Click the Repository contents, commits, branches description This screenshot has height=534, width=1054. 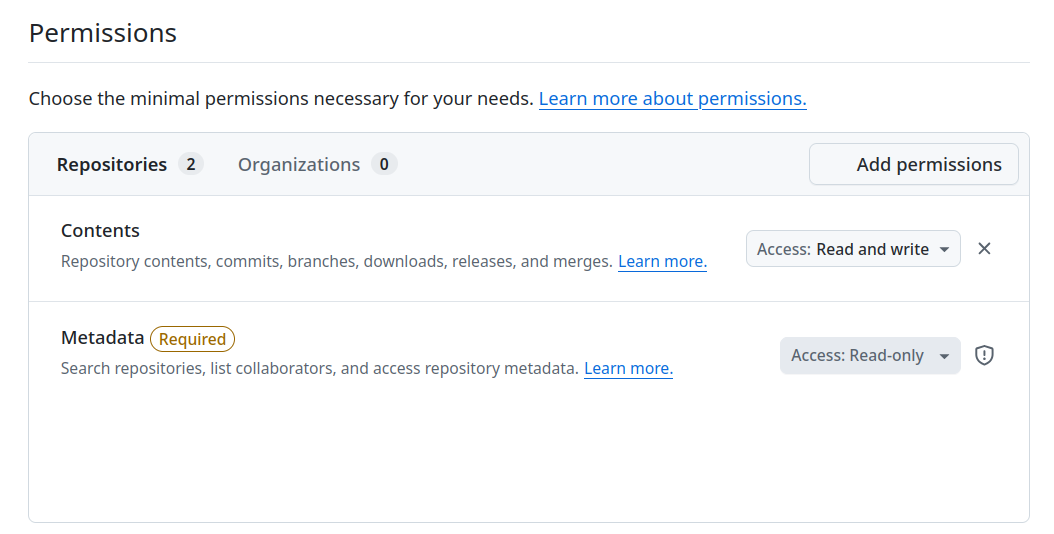tap(336, 262)
